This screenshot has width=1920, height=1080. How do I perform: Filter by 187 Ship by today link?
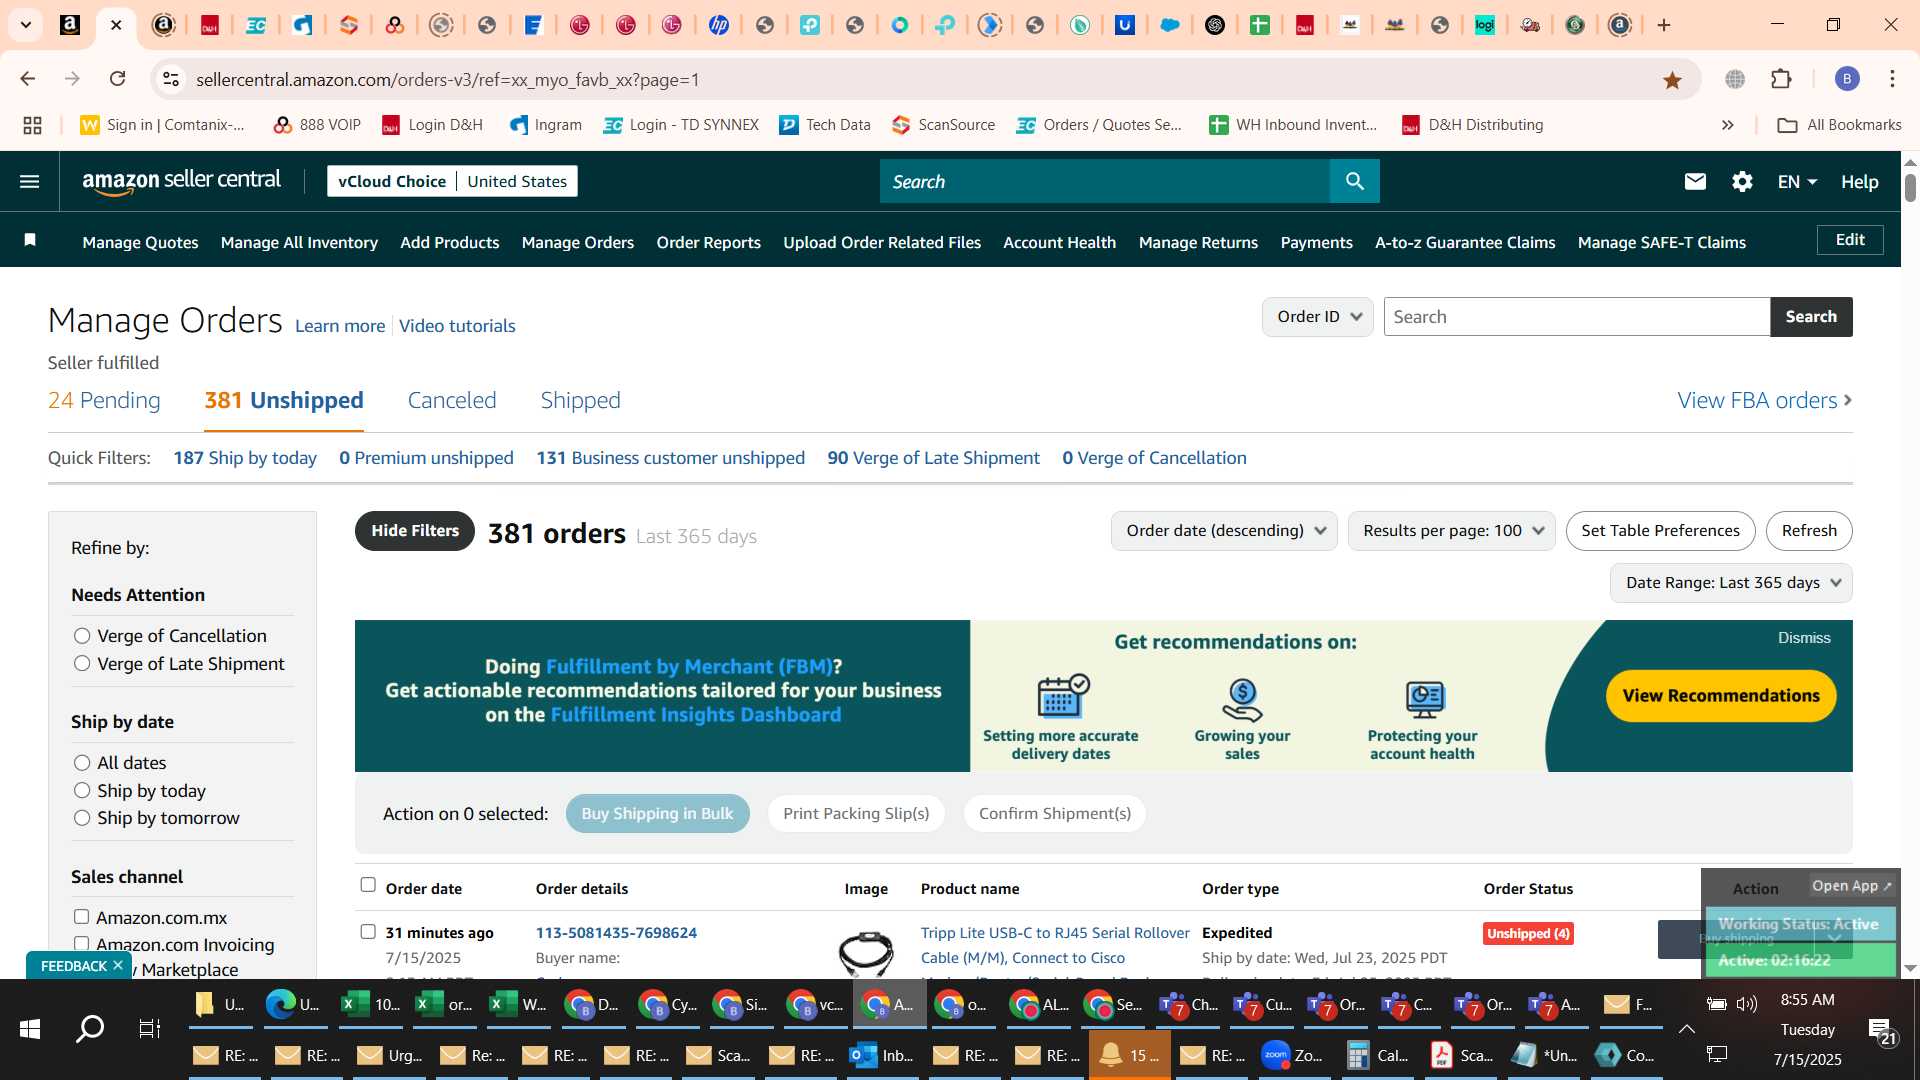[245, 458]
